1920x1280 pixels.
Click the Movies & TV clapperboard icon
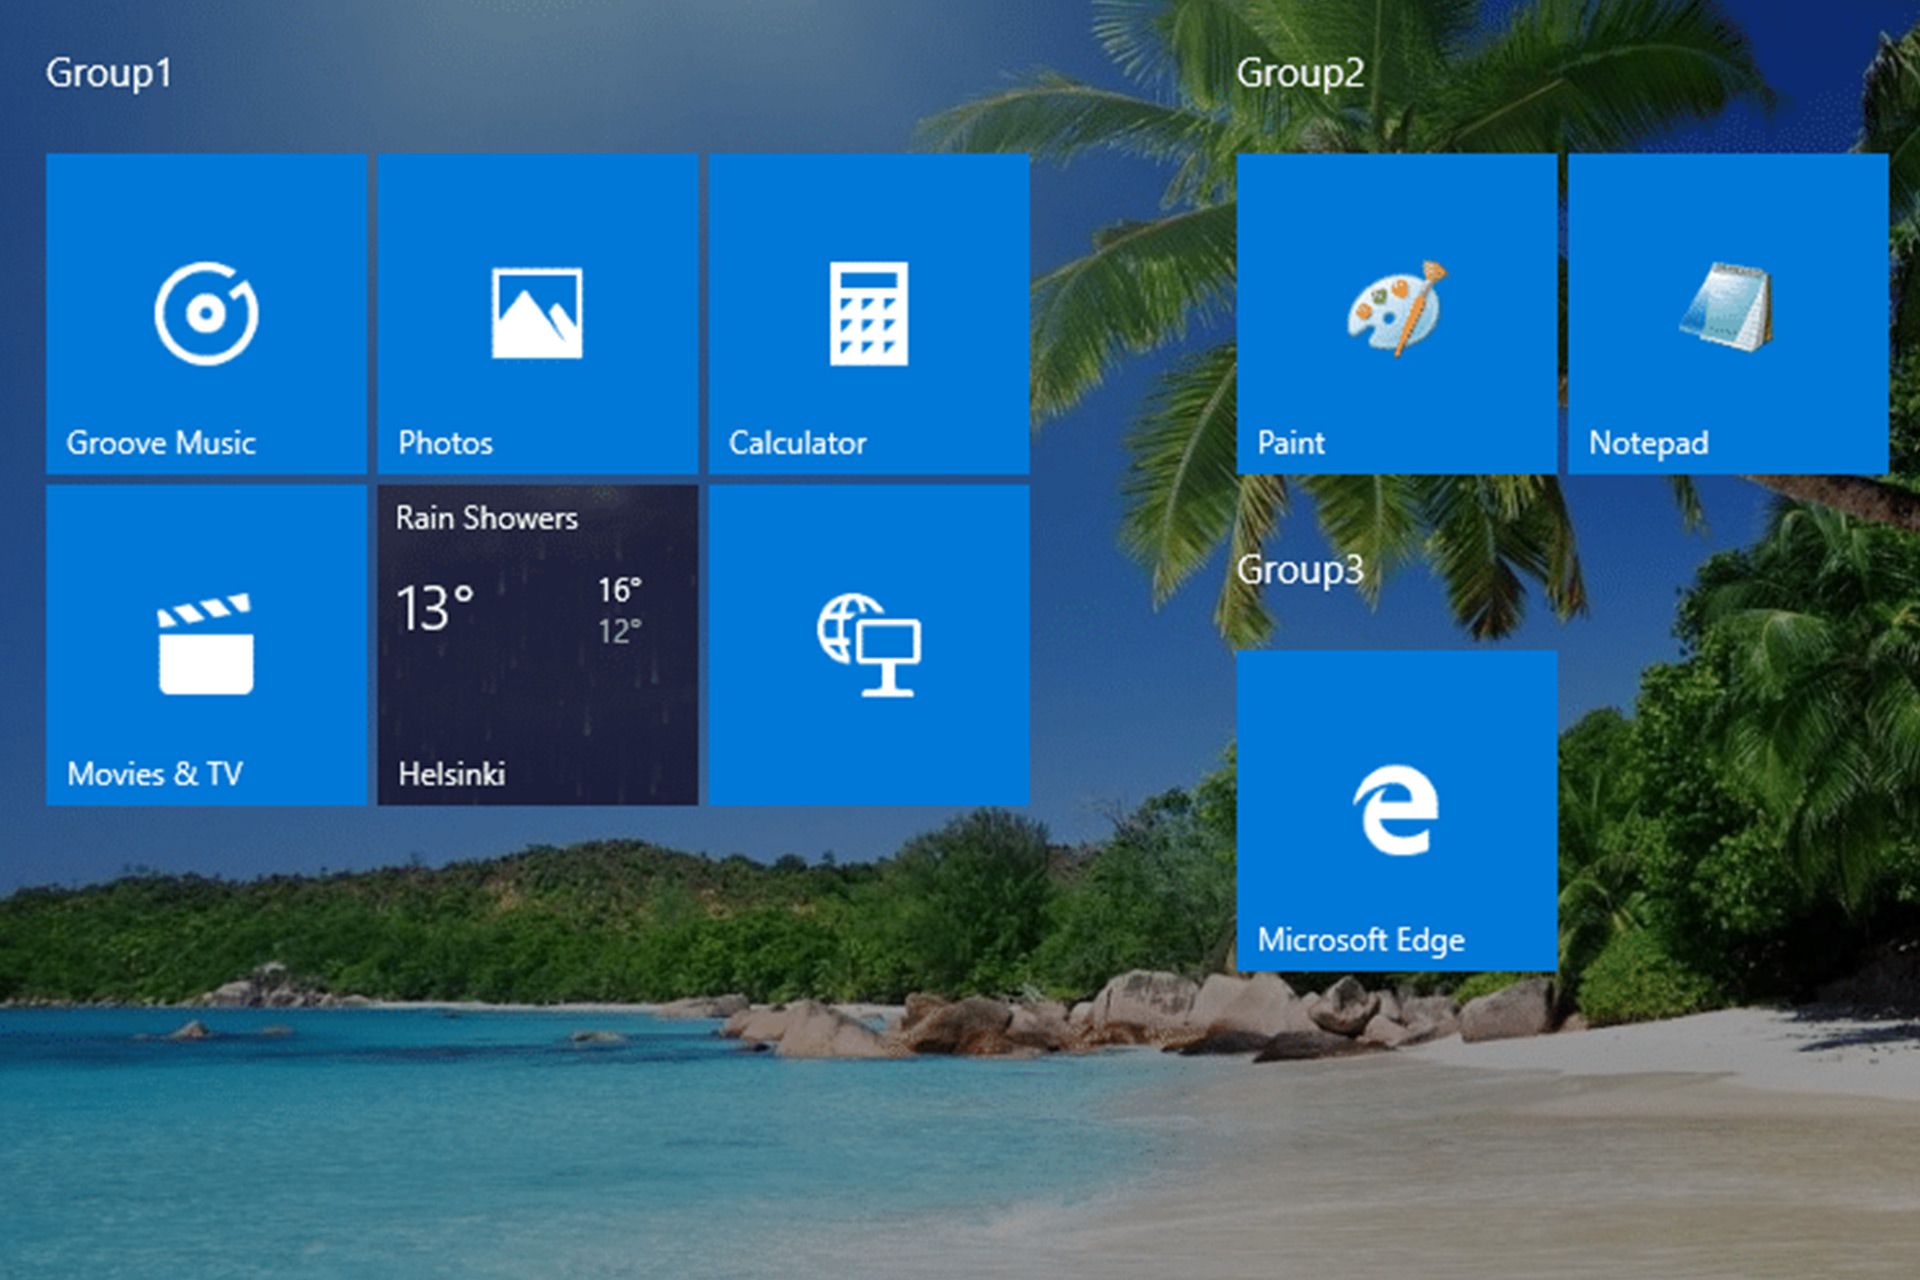206,645
